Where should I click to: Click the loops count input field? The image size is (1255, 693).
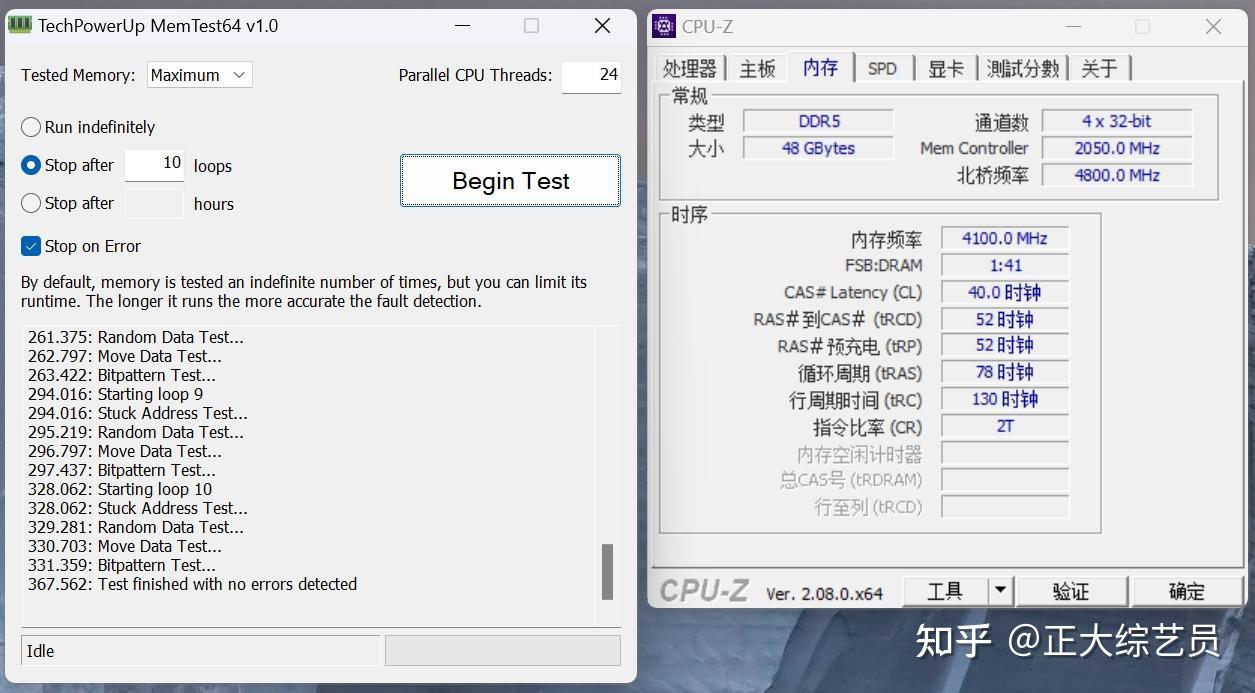154,165
